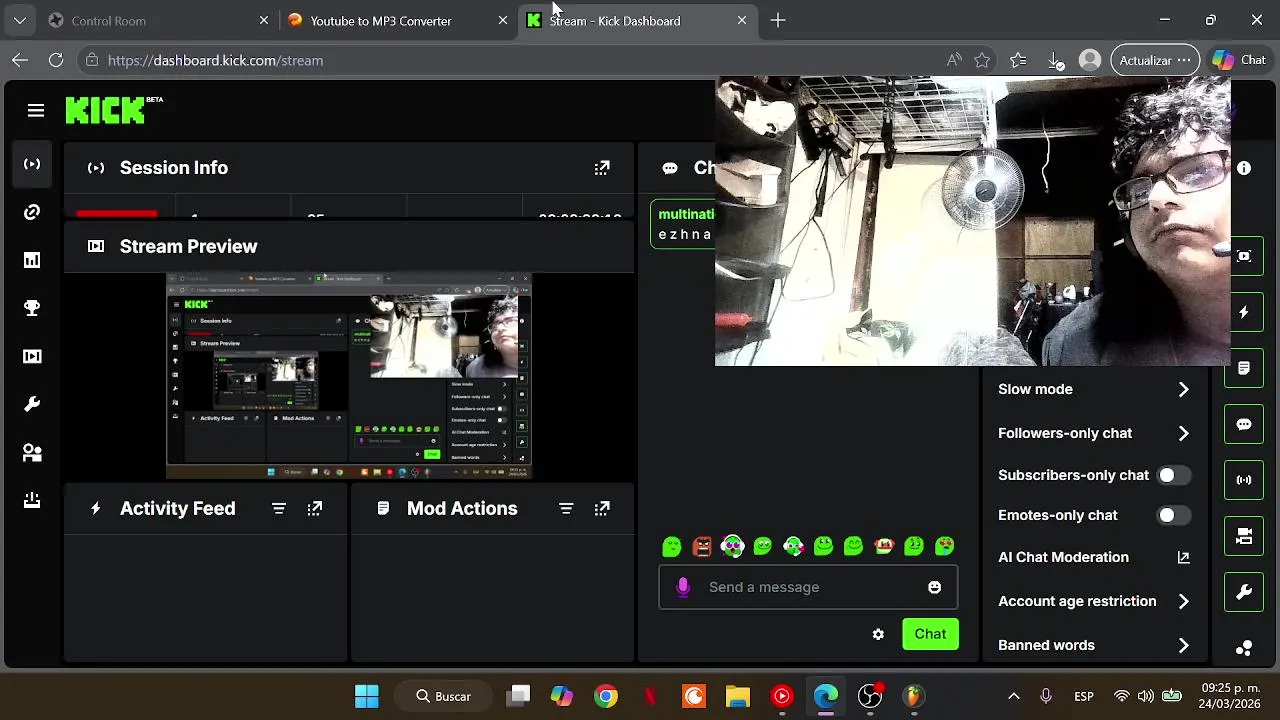This screenshot has height=720, width=1280.
Task: Toggle the green-outlined wrench panel button
Action: coord(1244,592)
